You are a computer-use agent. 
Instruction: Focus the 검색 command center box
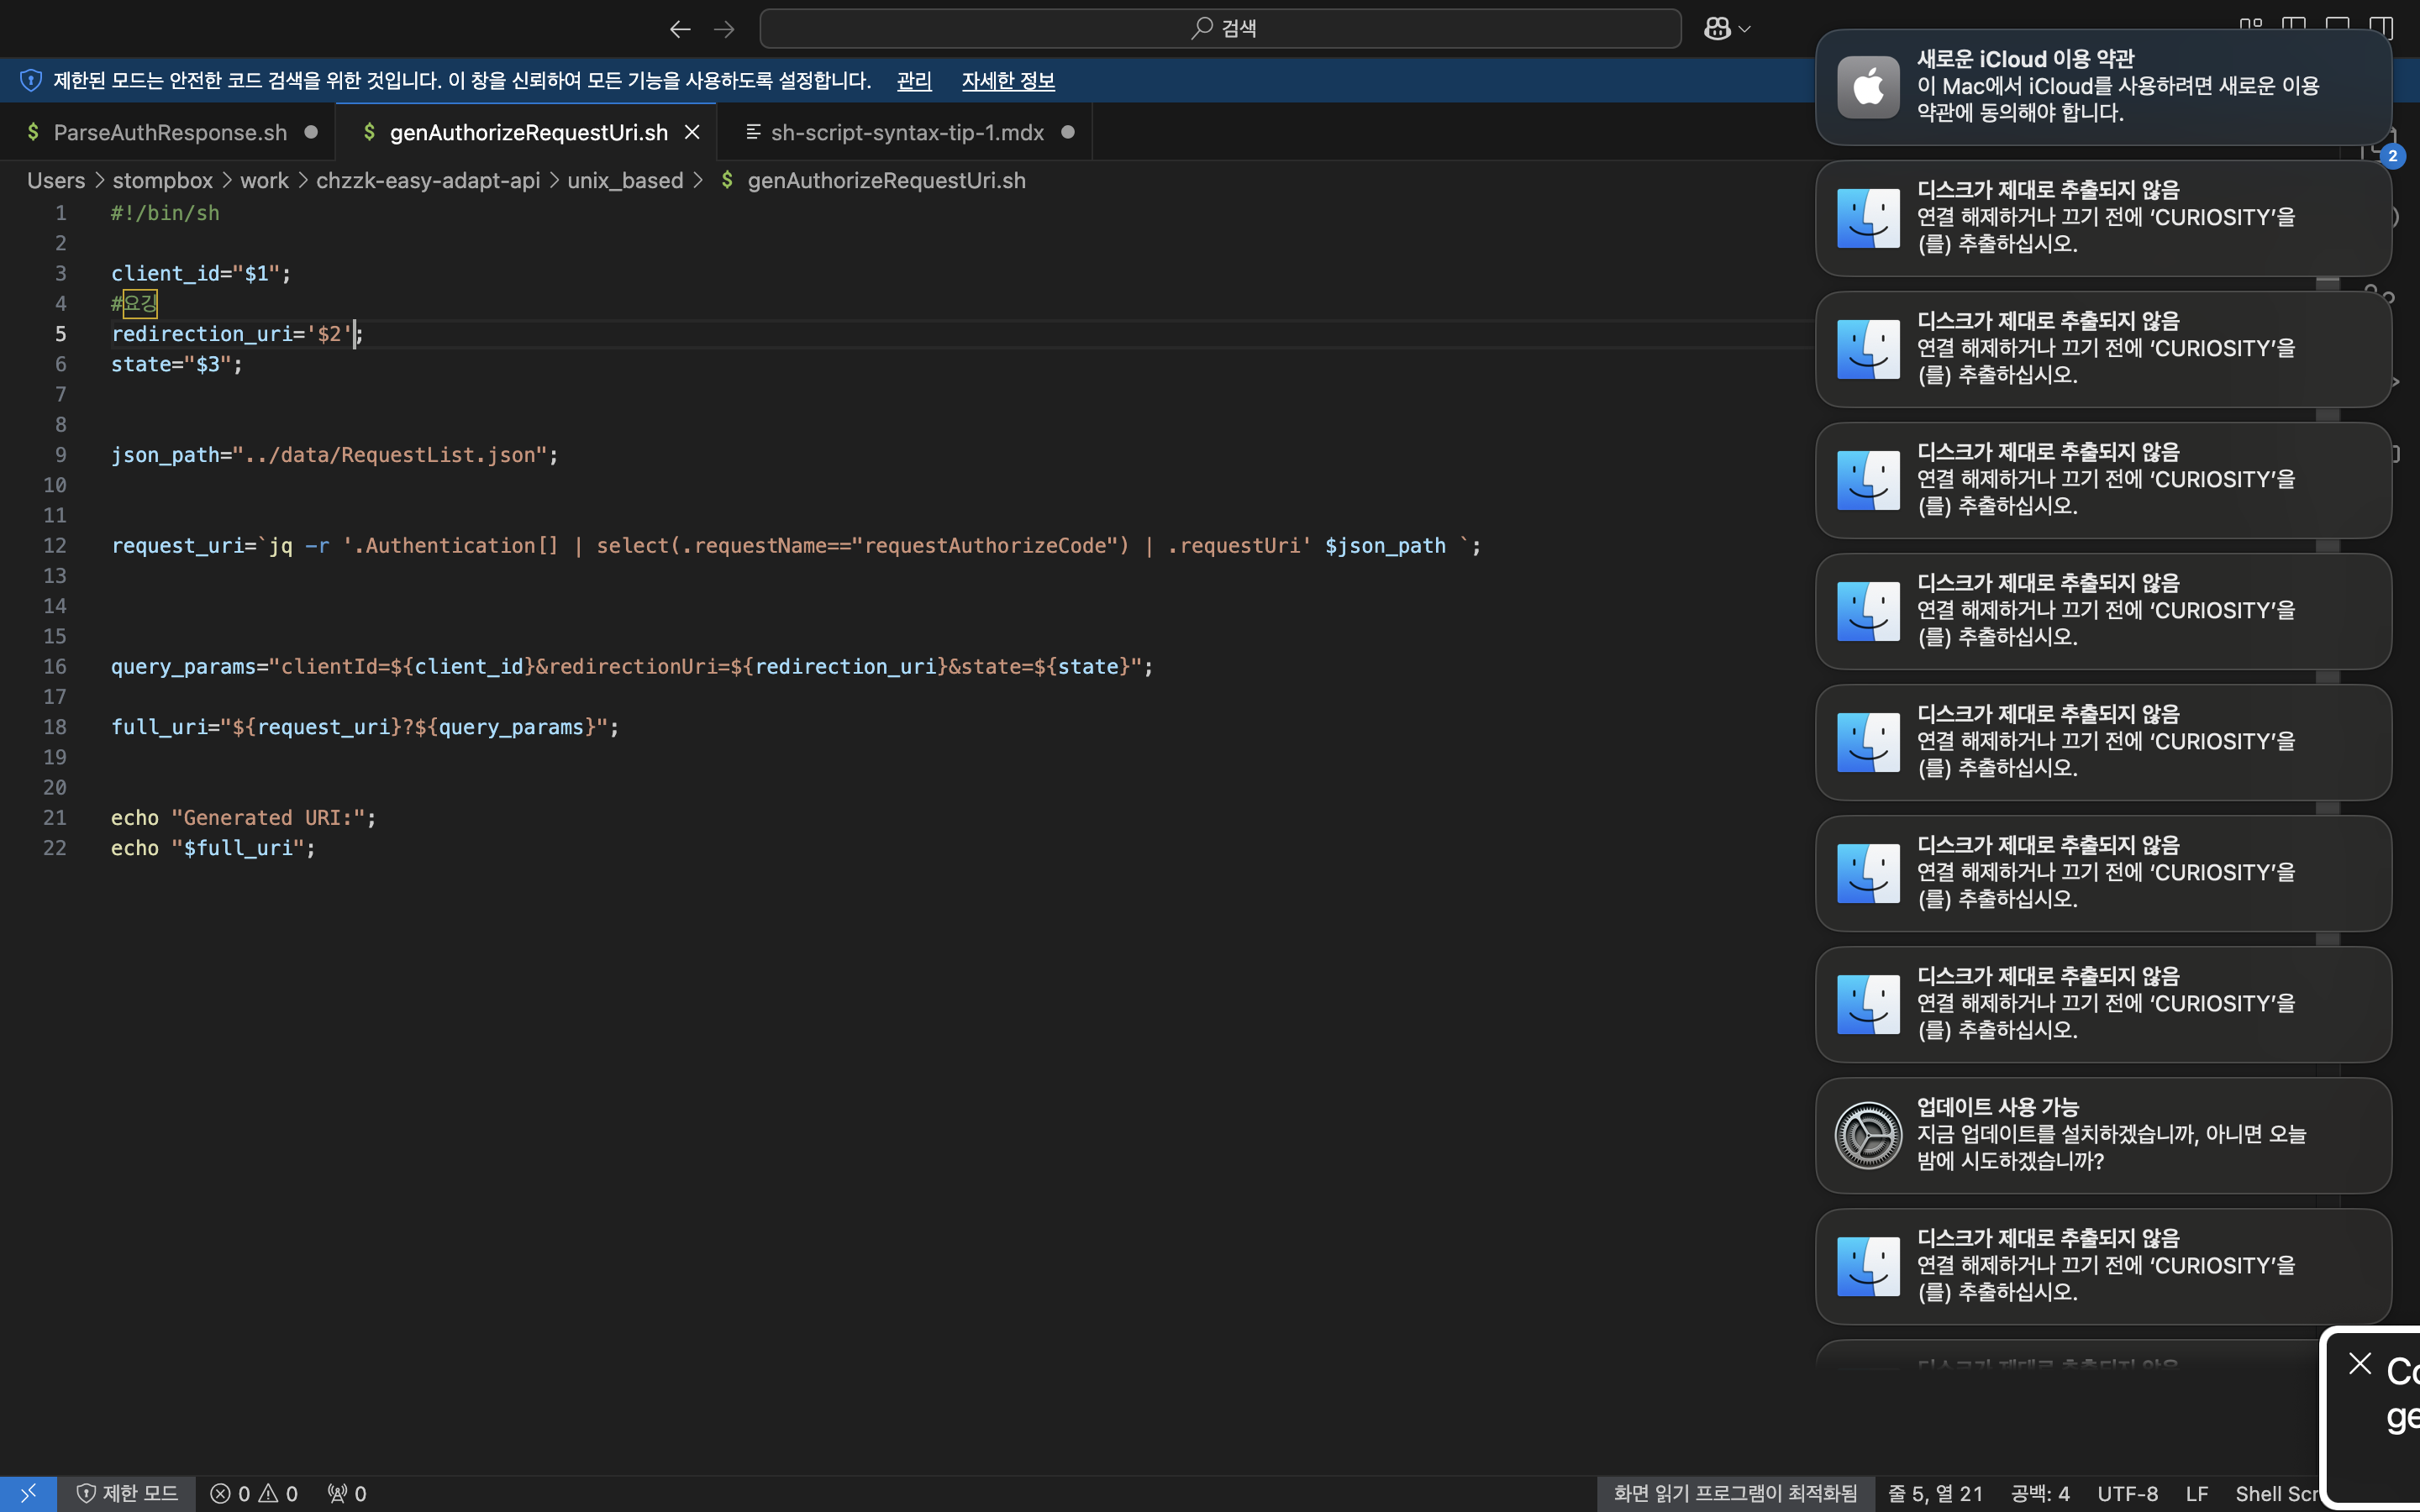(1220, 29)
